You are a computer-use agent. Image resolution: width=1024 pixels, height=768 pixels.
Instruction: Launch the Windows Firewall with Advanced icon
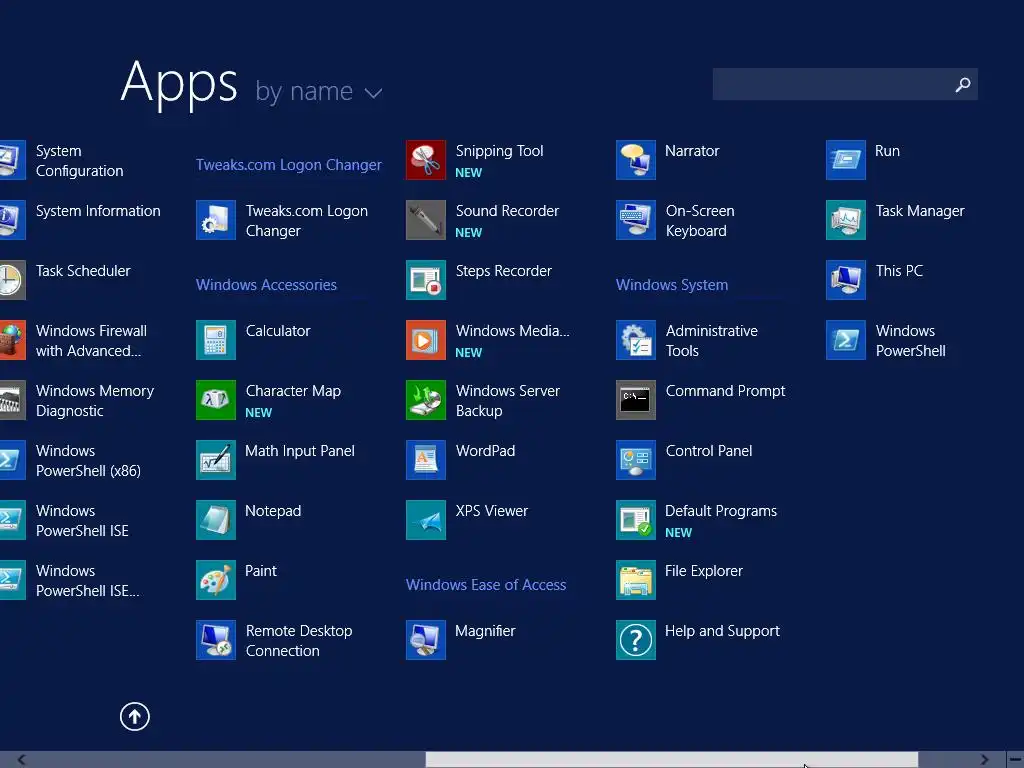pos(12,340)
